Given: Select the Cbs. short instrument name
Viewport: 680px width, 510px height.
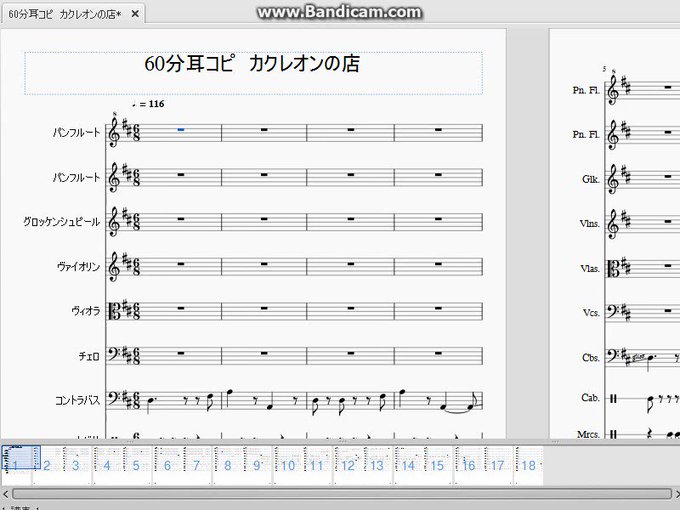Looking at the screenshot, I should pyautogui.click(x=591, y=358).
